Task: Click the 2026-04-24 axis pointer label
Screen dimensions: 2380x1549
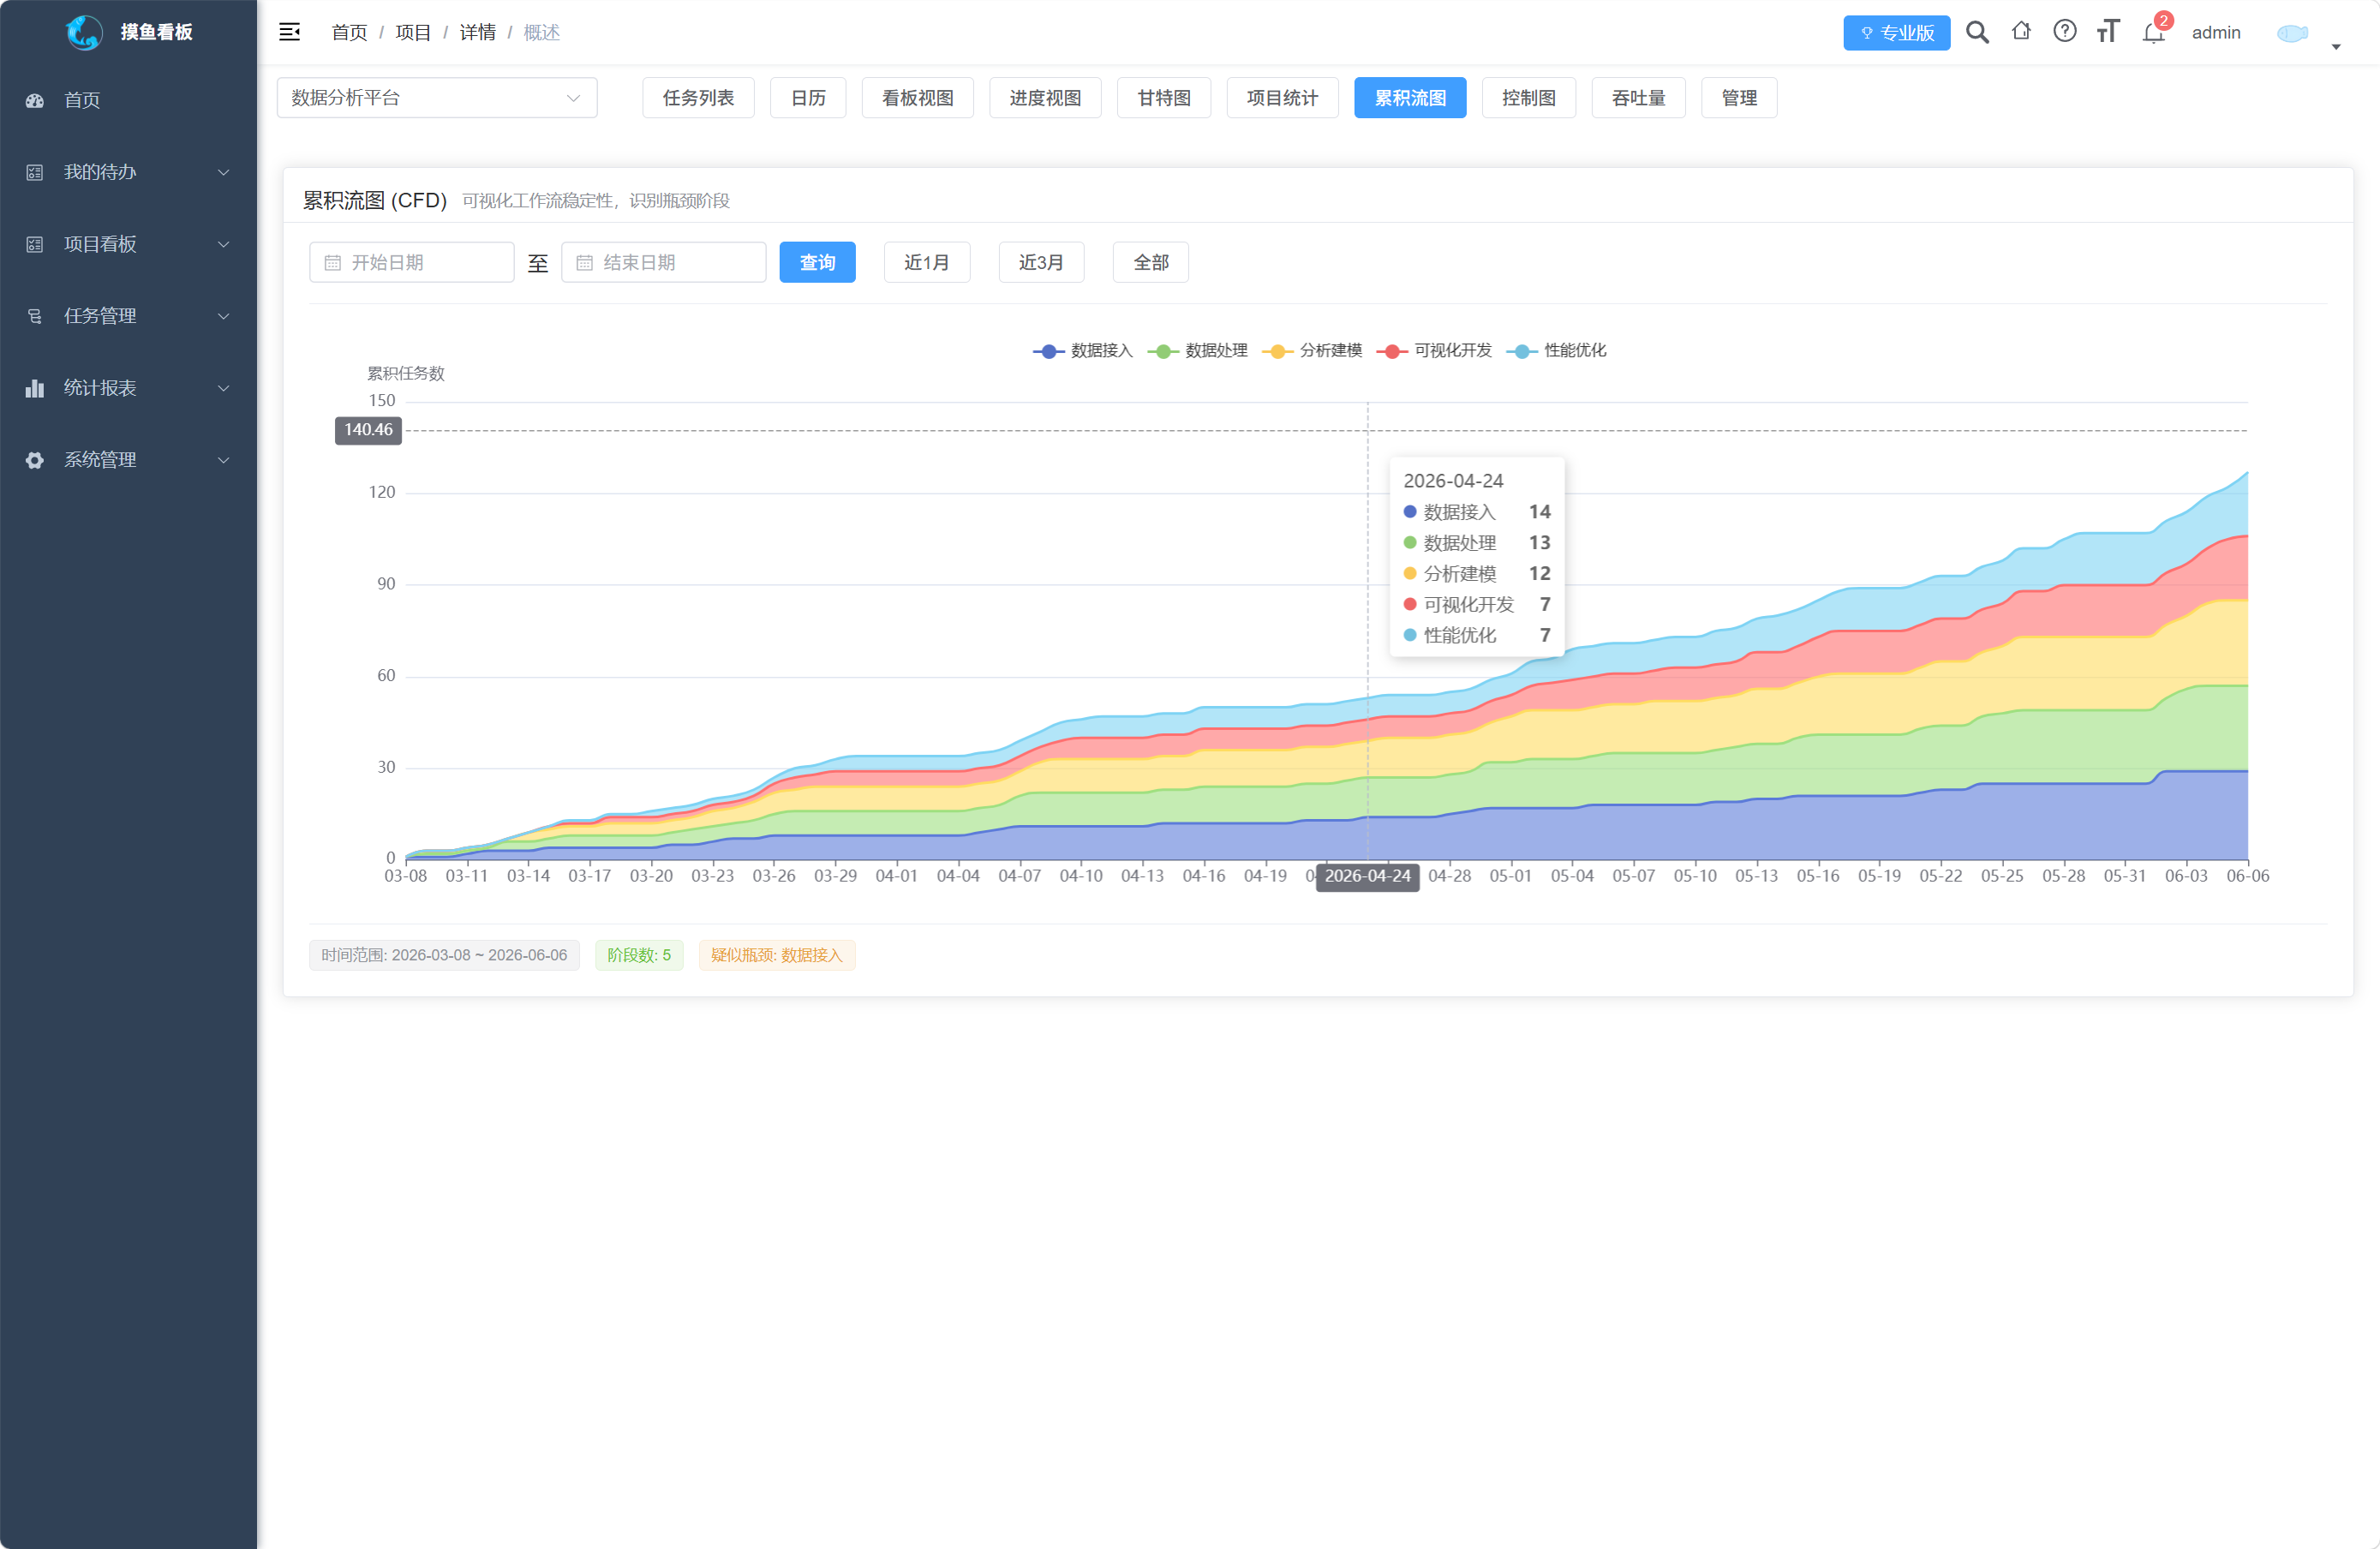Action: click(1367, 876)
